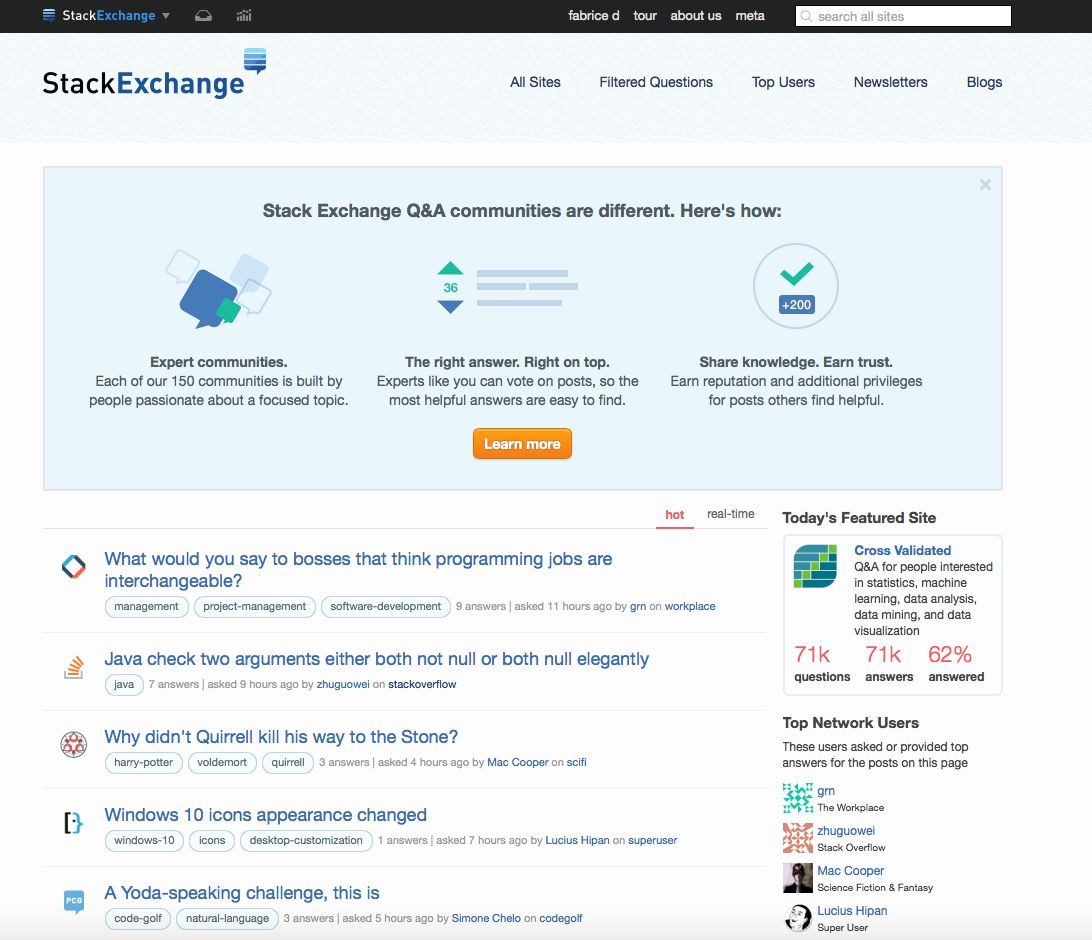
Task: Close the Q&A communities info banner
Action: point(985,185)
